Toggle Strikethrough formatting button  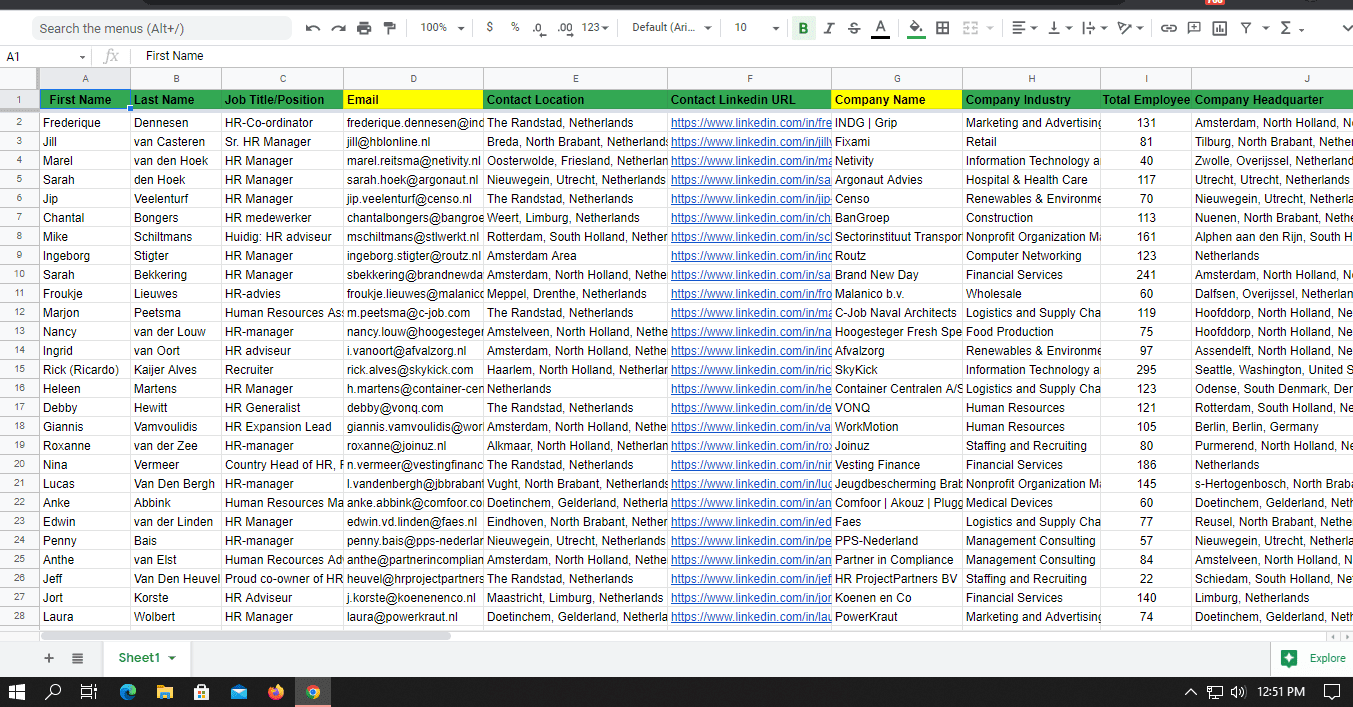pyautogui.click(x=854, y=28)
